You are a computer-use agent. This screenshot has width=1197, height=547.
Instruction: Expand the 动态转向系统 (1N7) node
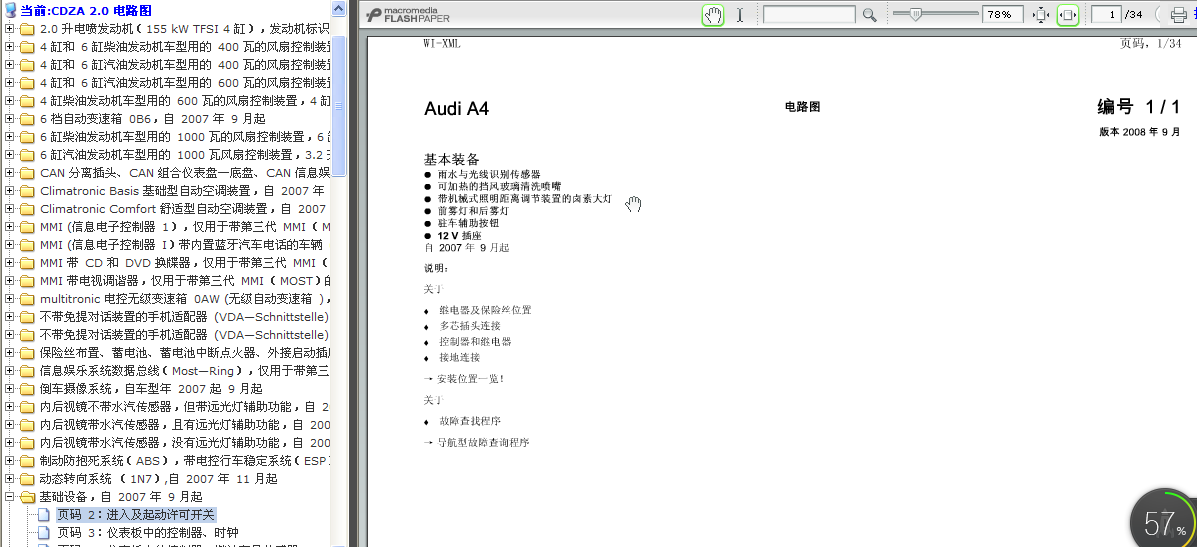[x=9, y=479]
